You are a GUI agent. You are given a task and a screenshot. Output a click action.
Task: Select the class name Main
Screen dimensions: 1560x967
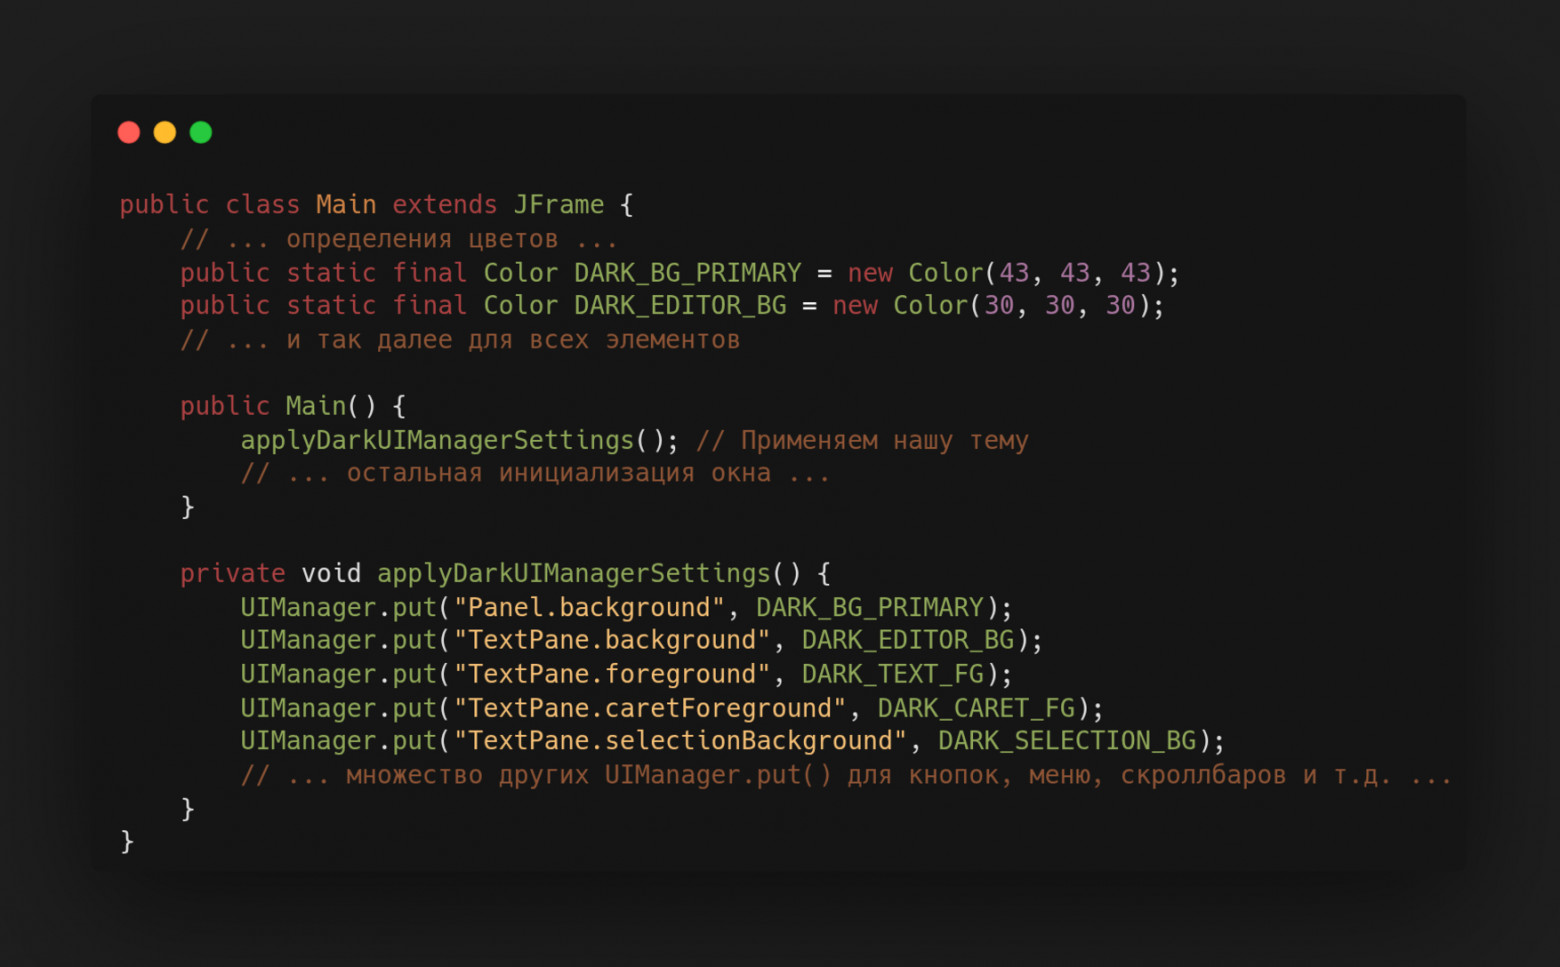tap(346, 204)
